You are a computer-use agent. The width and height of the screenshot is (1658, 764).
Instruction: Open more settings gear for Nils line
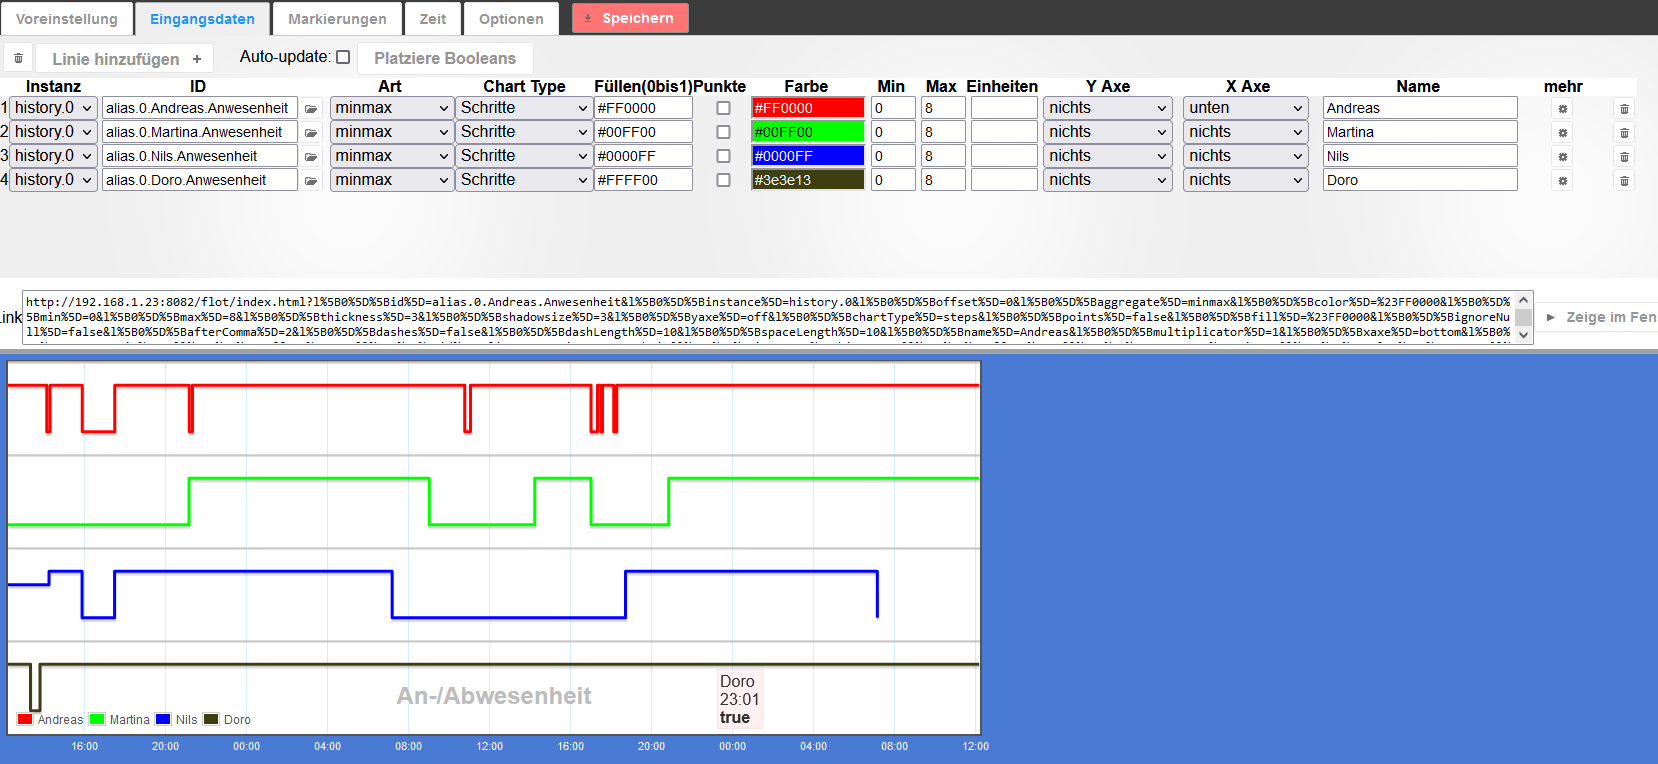1563,156
